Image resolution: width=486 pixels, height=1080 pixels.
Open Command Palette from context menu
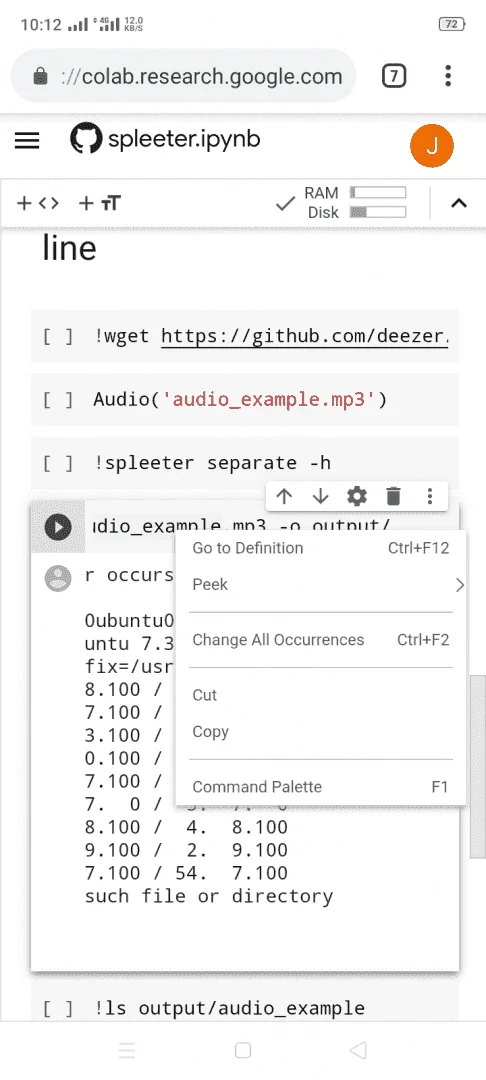[321, 787]
